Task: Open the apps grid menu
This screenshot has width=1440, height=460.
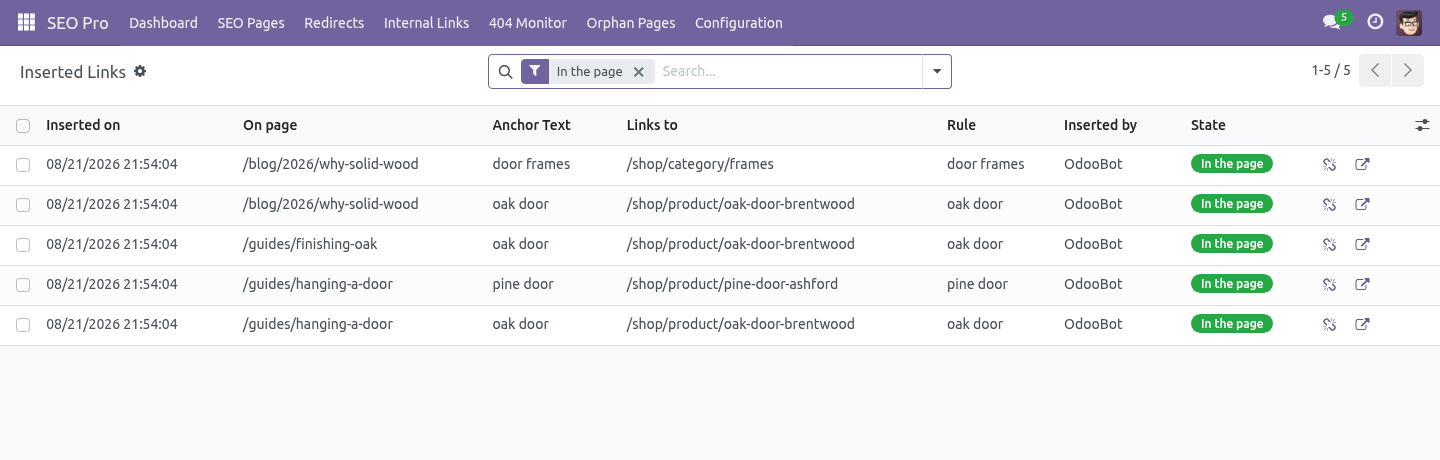Action: pyautogui.click(x=26, y=22)
